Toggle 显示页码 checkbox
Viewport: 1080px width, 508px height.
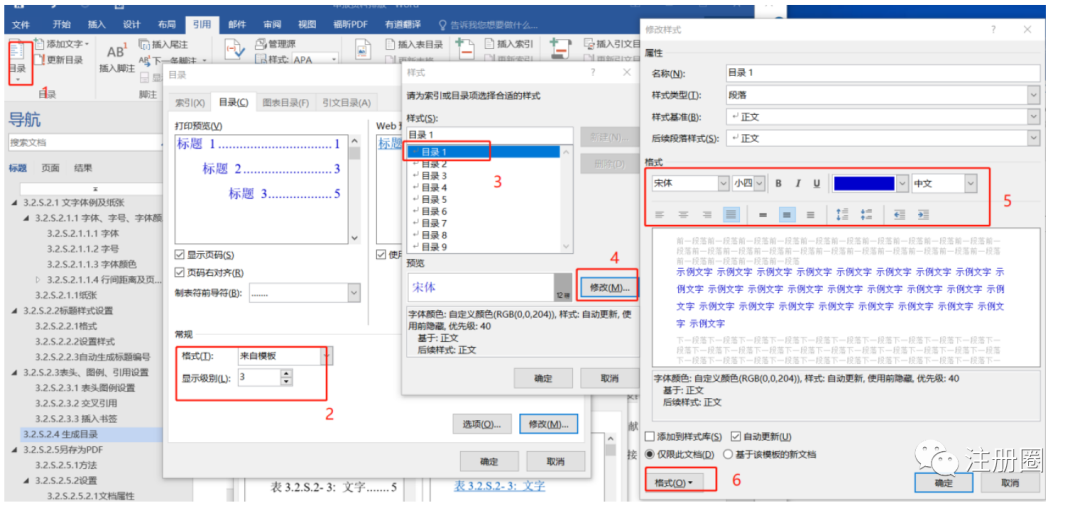[180, 255]
